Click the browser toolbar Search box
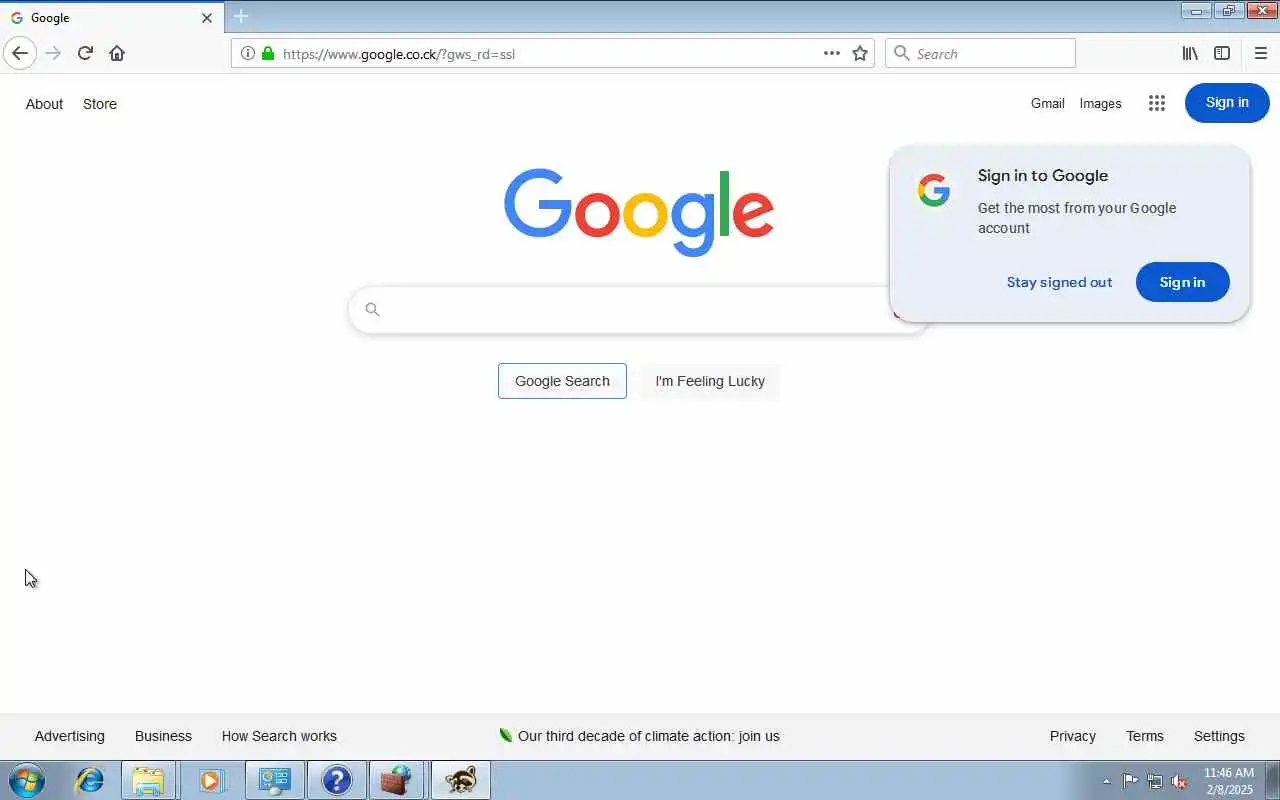1280x800 pixels. coord(980,54)
